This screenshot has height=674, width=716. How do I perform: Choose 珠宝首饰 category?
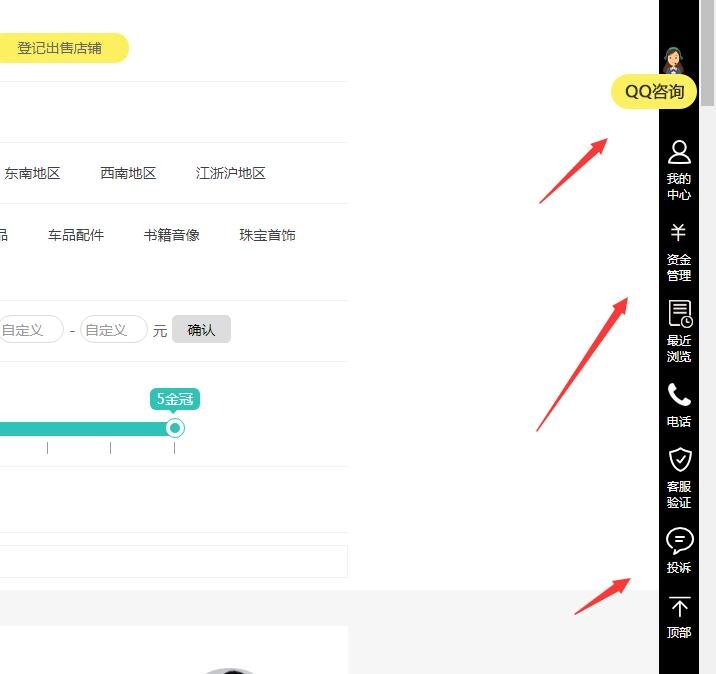[267, 235]
